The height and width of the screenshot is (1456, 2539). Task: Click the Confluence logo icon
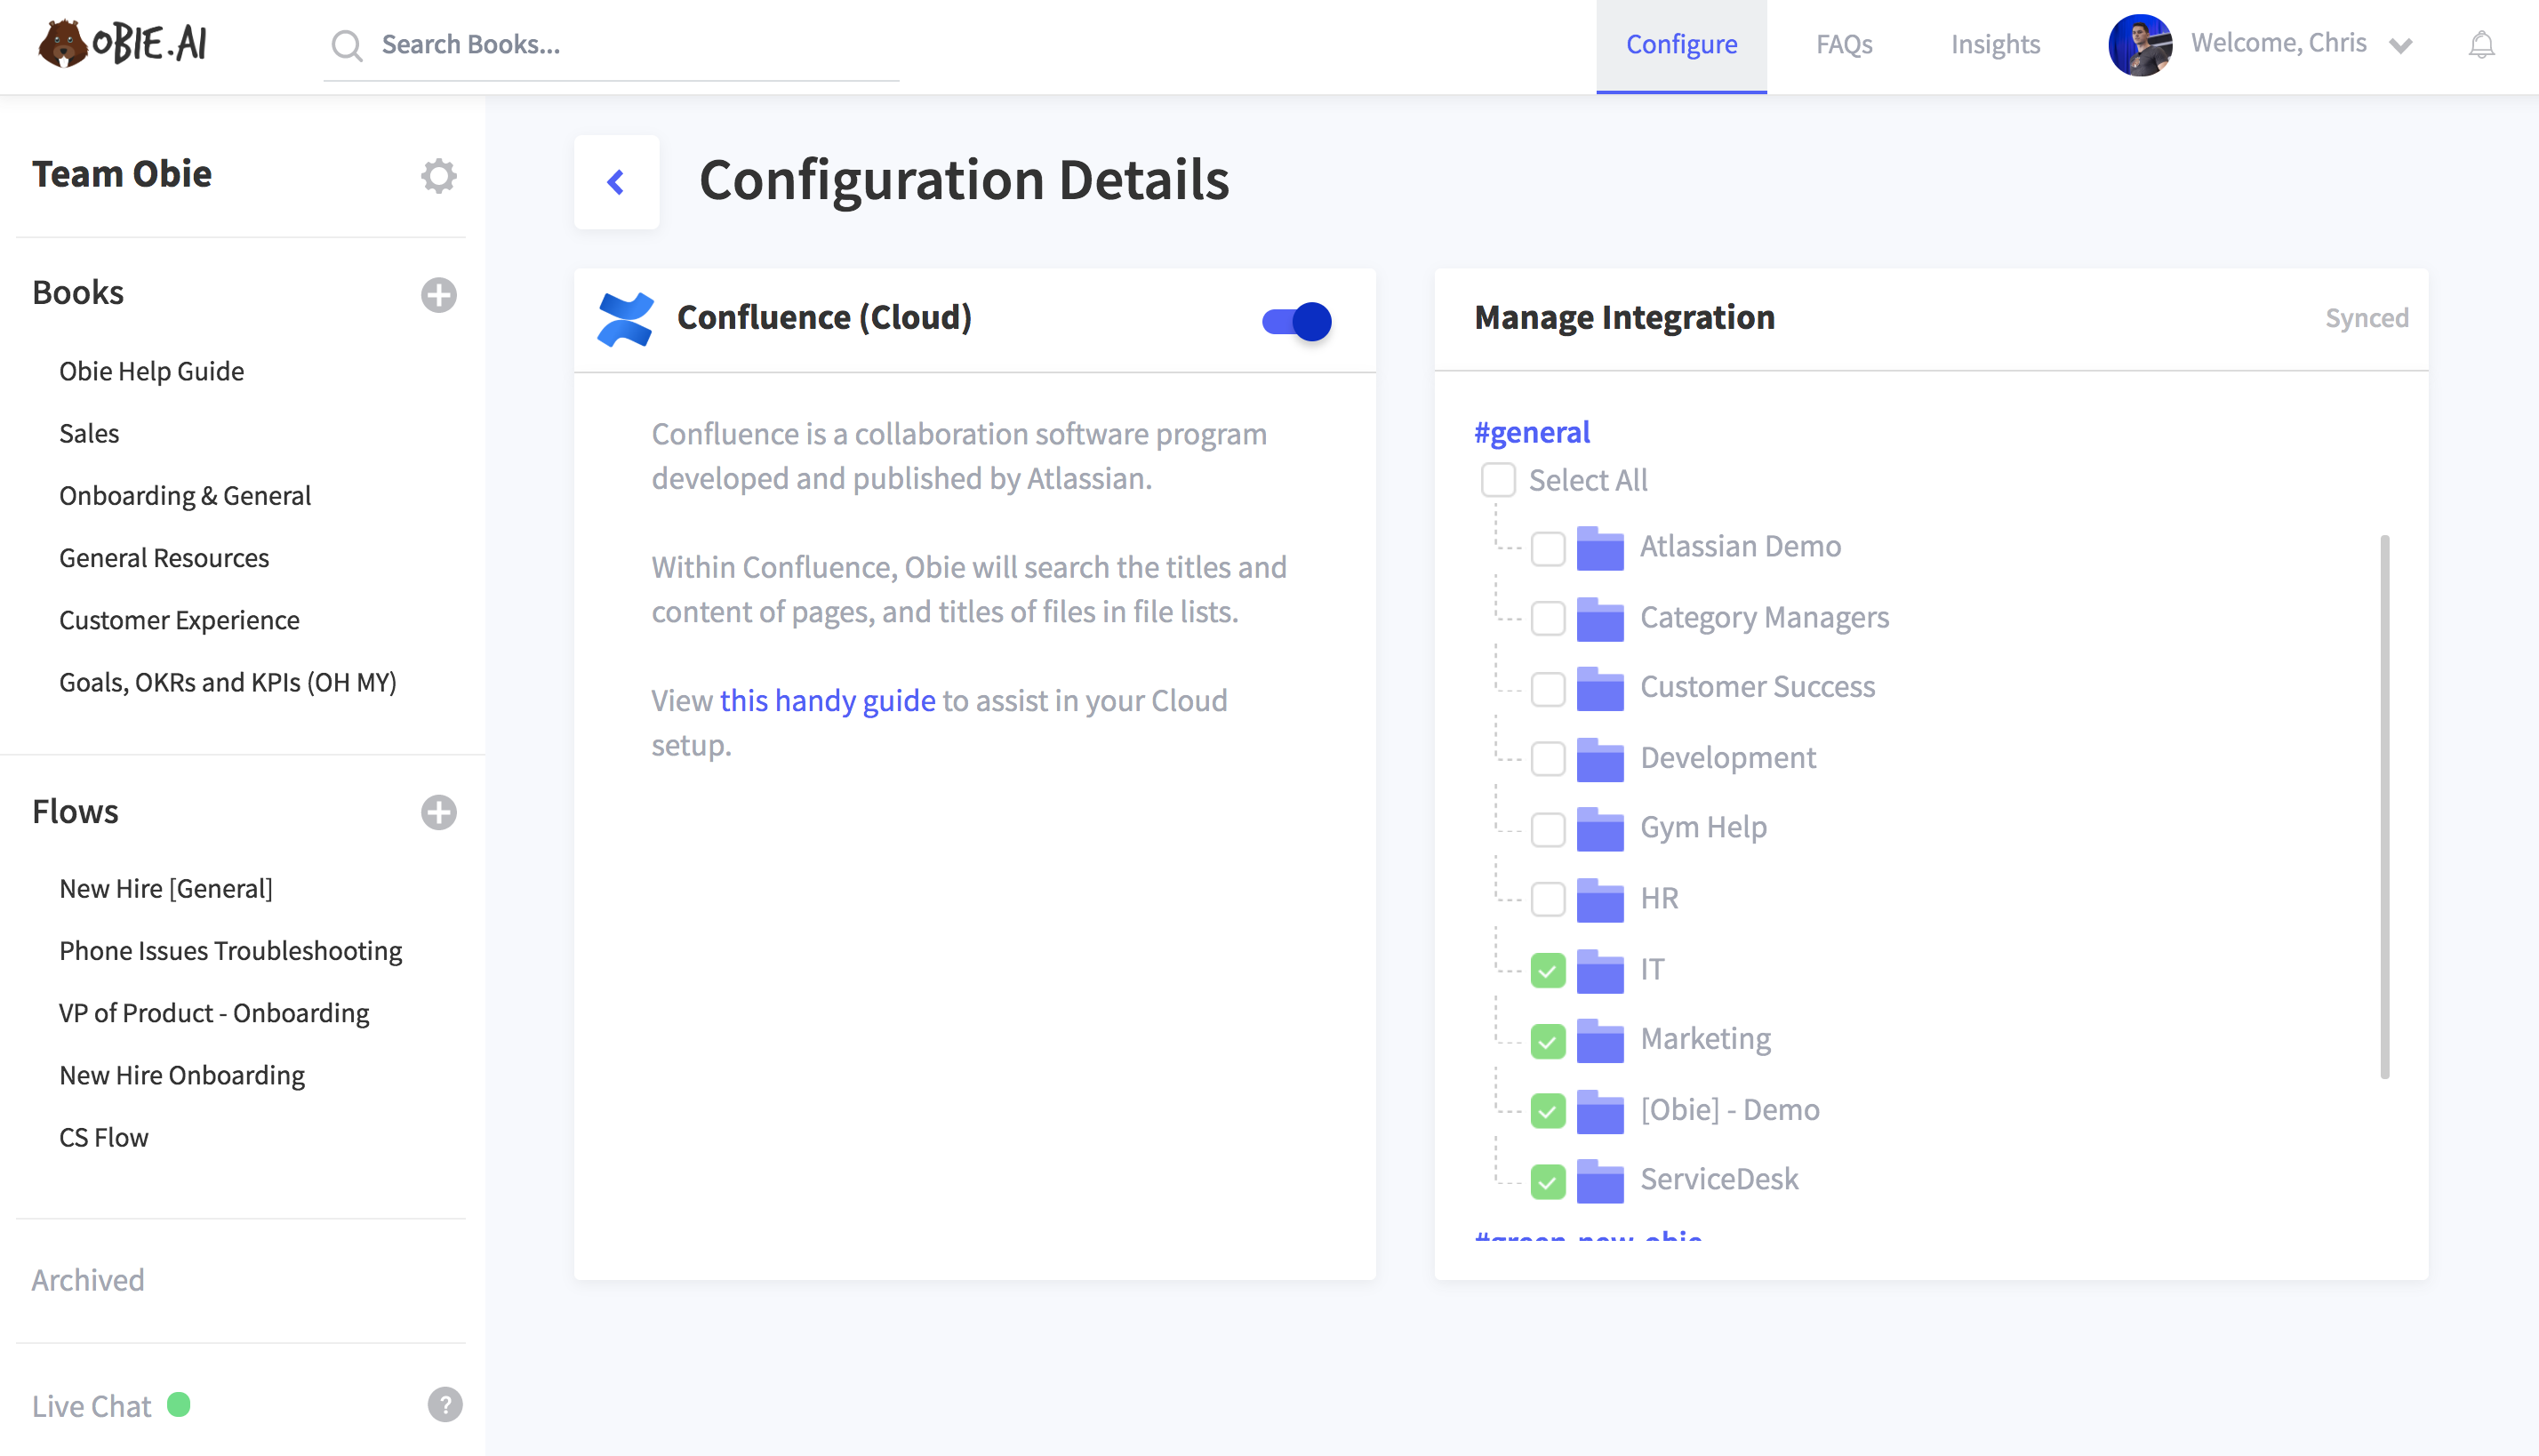tap(626, 319)
